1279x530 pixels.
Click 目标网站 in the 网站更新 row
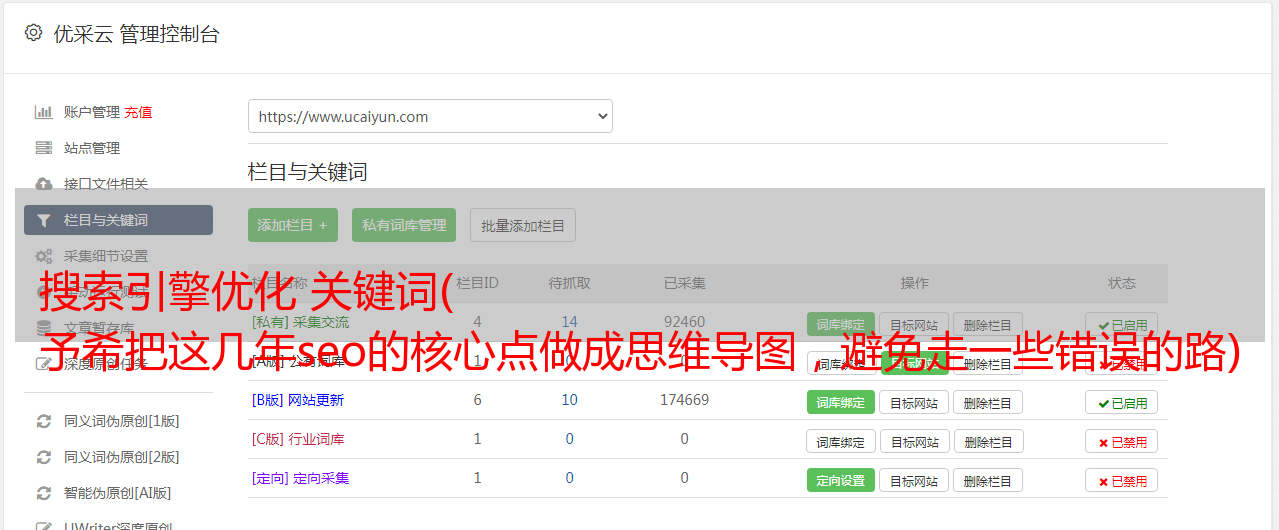coord(914,402)
